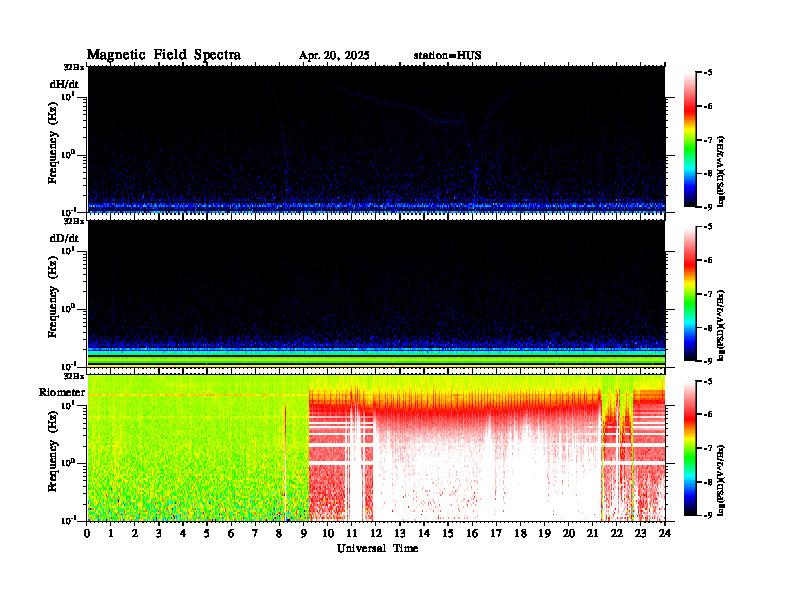The height and width of the screenshot is (612, 792).
Task: Click the Riometer panel color scale bar
Action: point(690,448)
